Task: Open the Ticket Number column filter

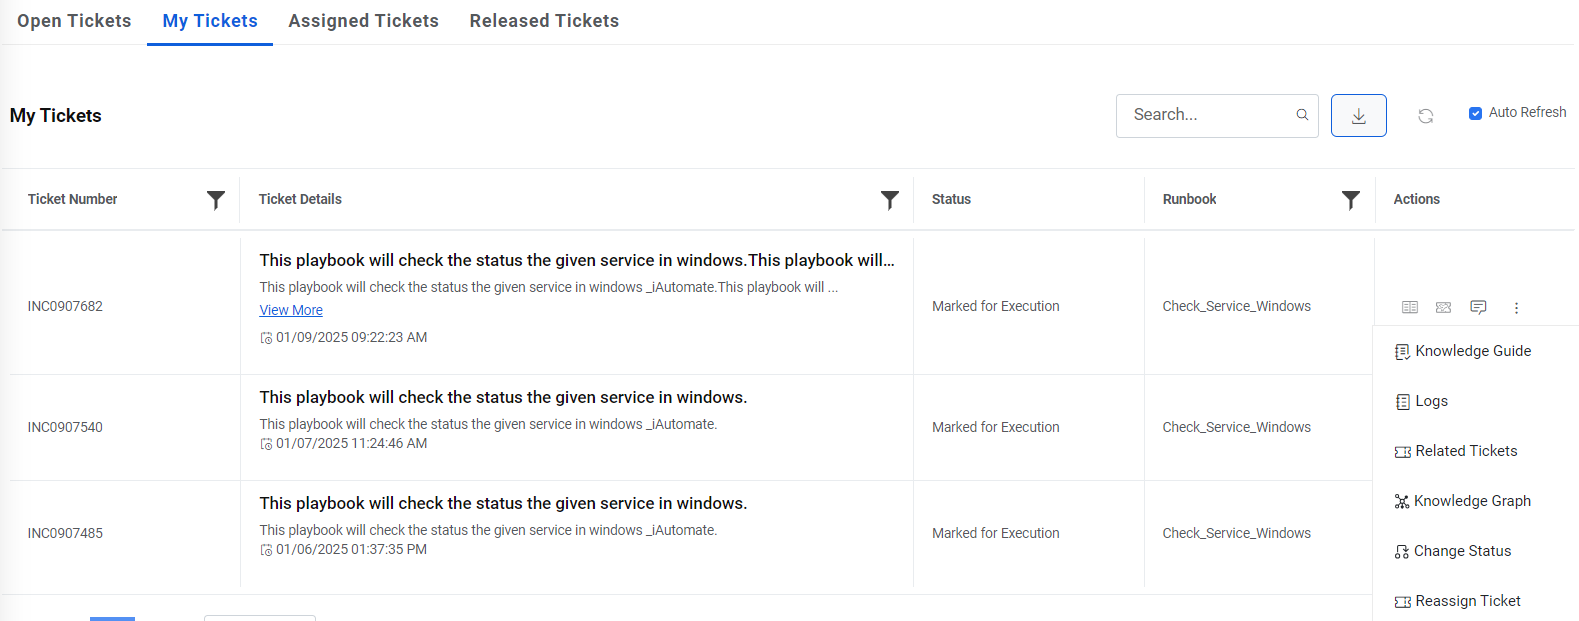Action: click(x=215, y=200)
